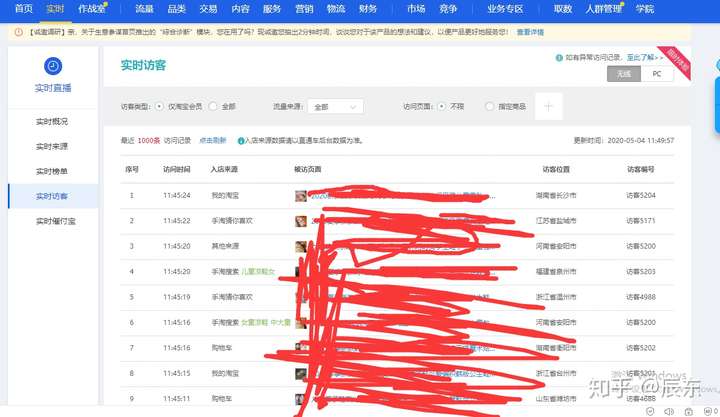Open 业务专区 in top navigation

tap(505, 9)
